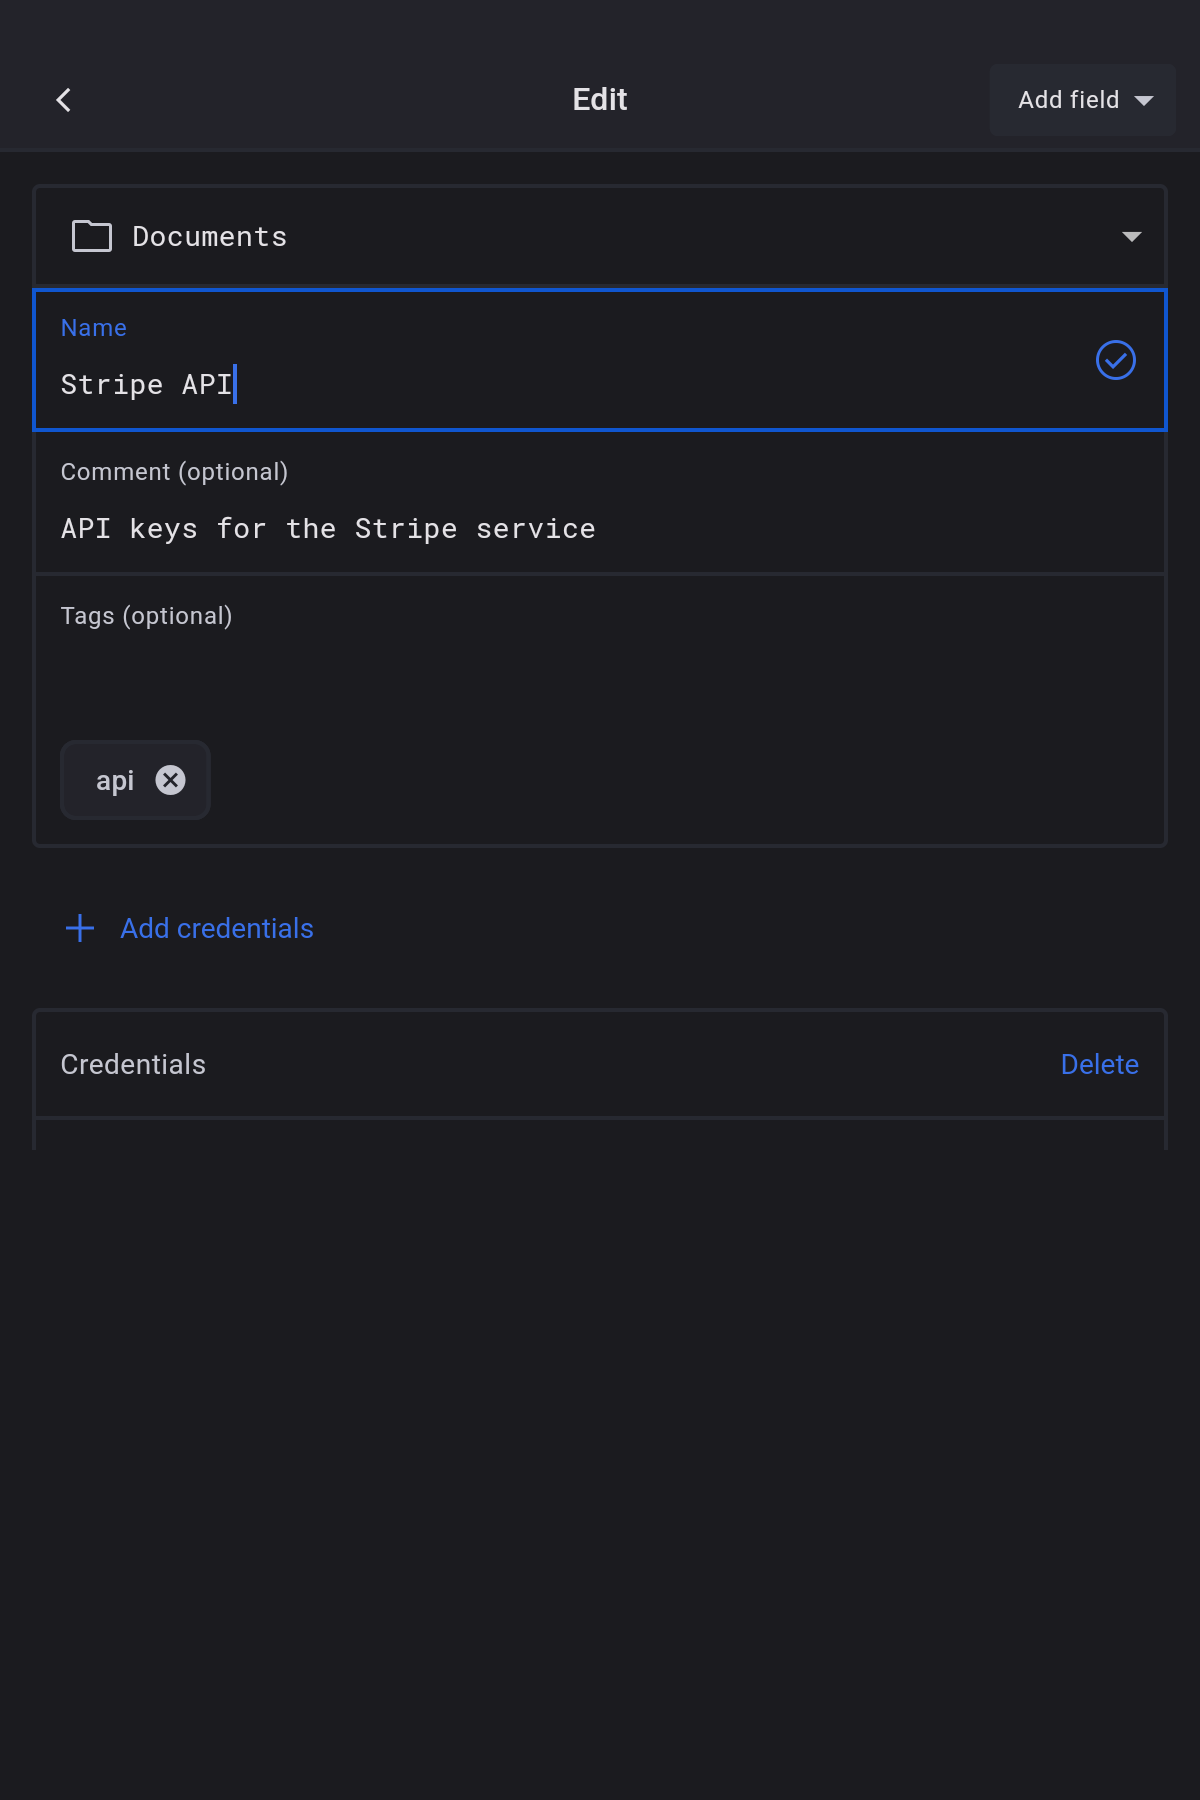Expand the Documents folder selector arrow

click(x=1131, y=237)
